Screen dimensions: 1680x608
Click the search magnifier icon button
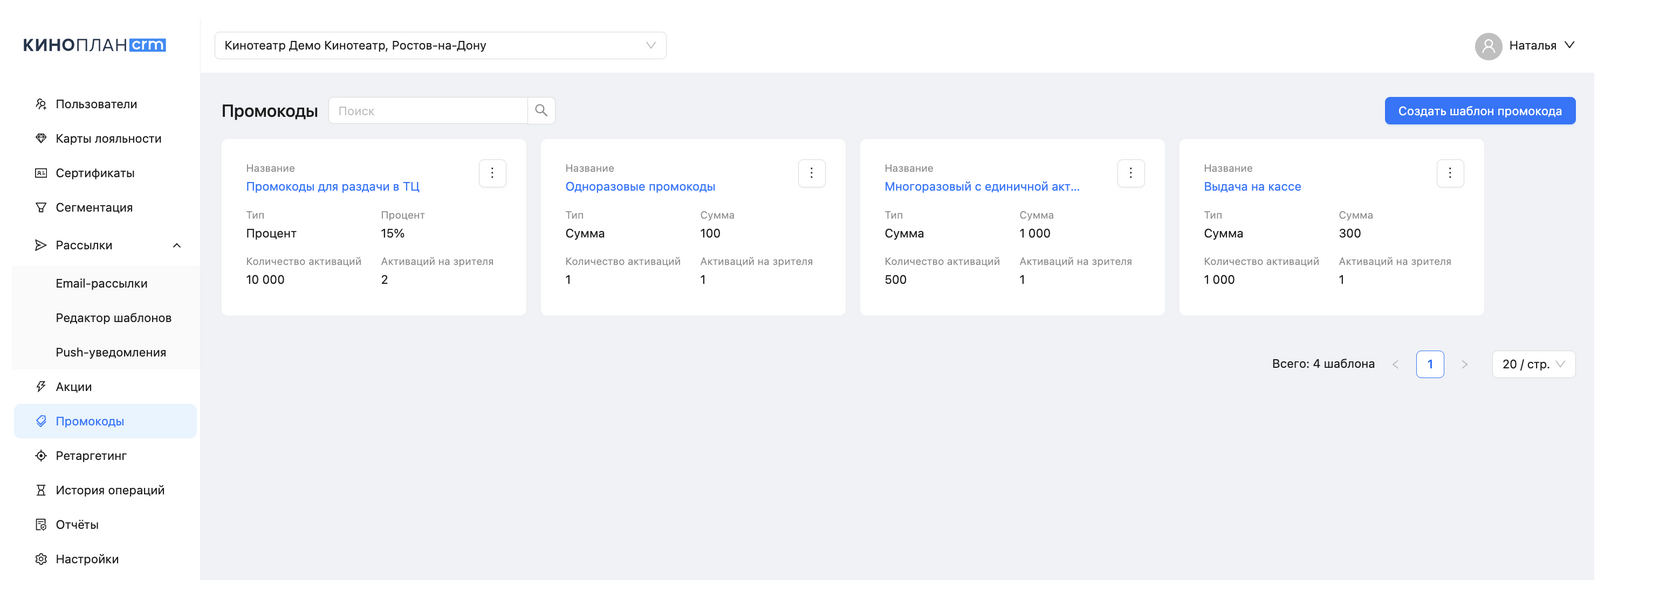point(541,111)
